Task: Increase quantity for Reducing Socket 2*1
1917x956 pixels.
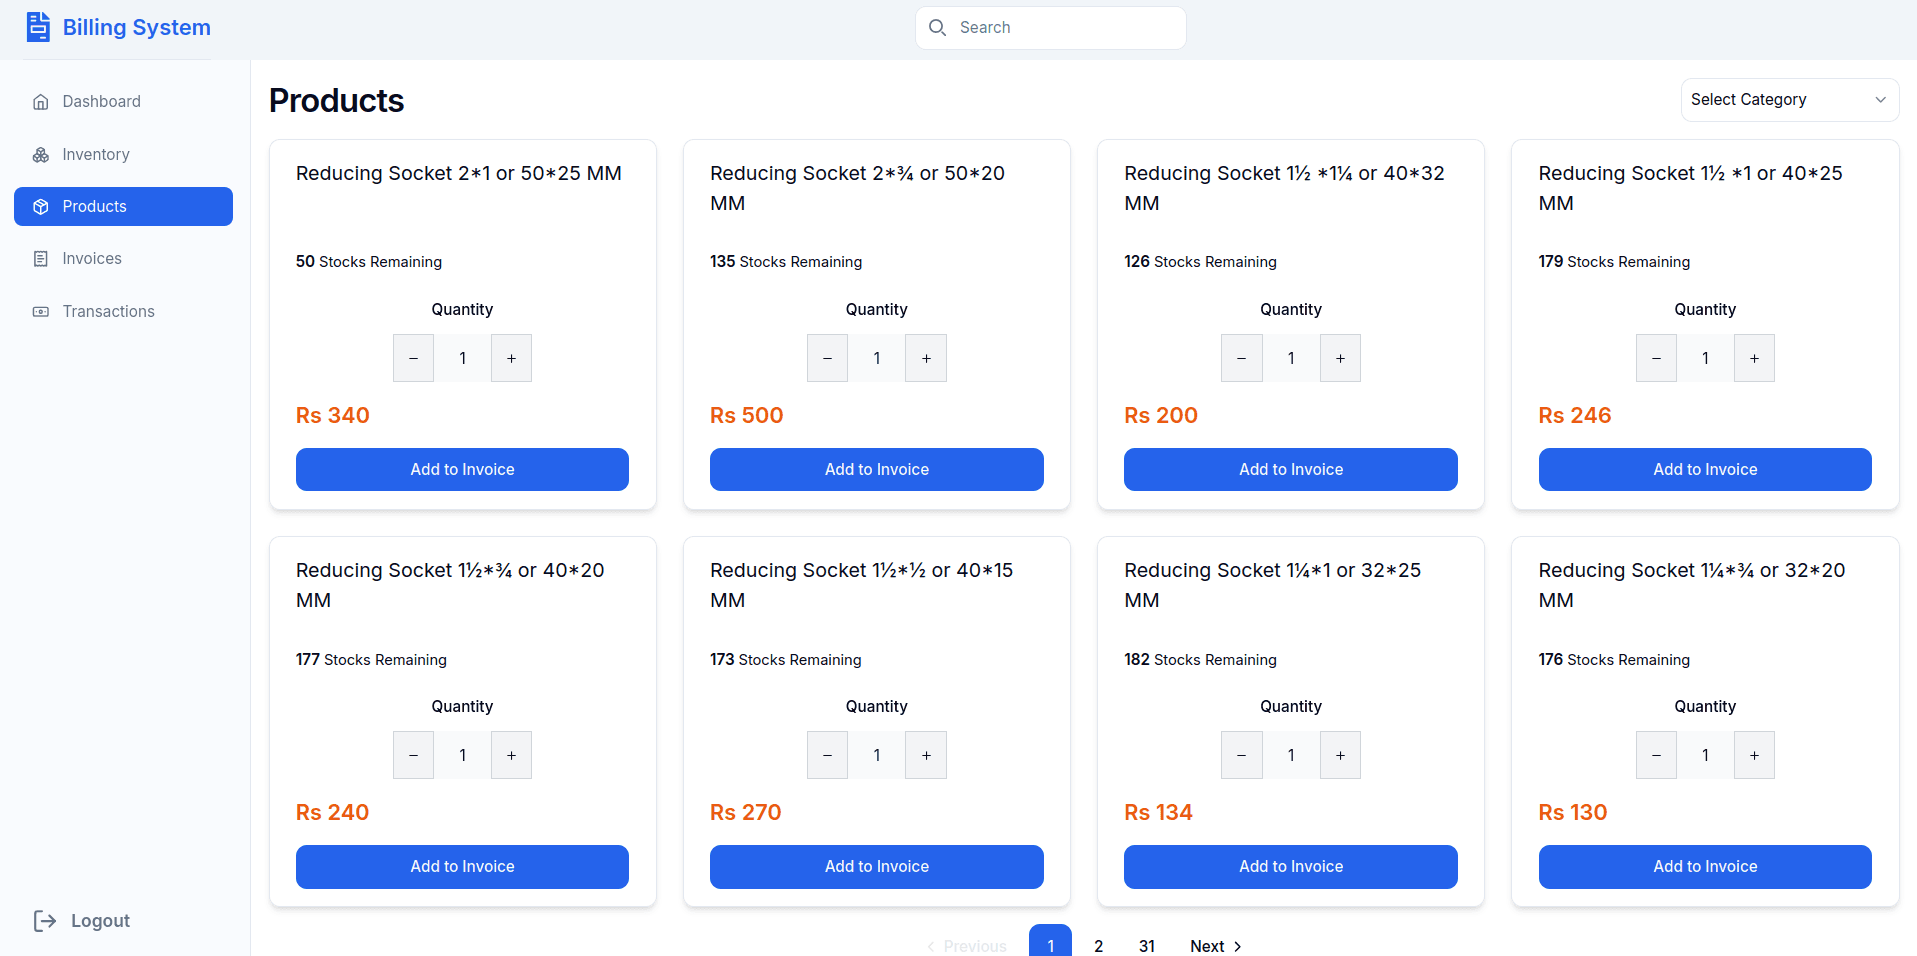Action: click(511, 358)
